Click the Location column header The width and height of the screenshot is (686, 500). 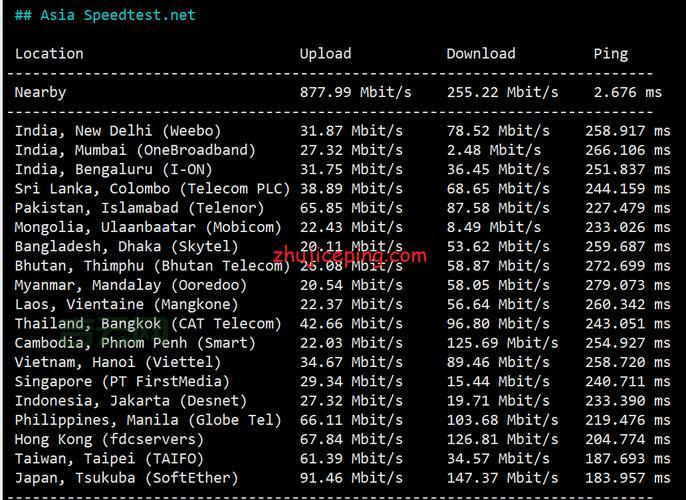click(49, 54)
